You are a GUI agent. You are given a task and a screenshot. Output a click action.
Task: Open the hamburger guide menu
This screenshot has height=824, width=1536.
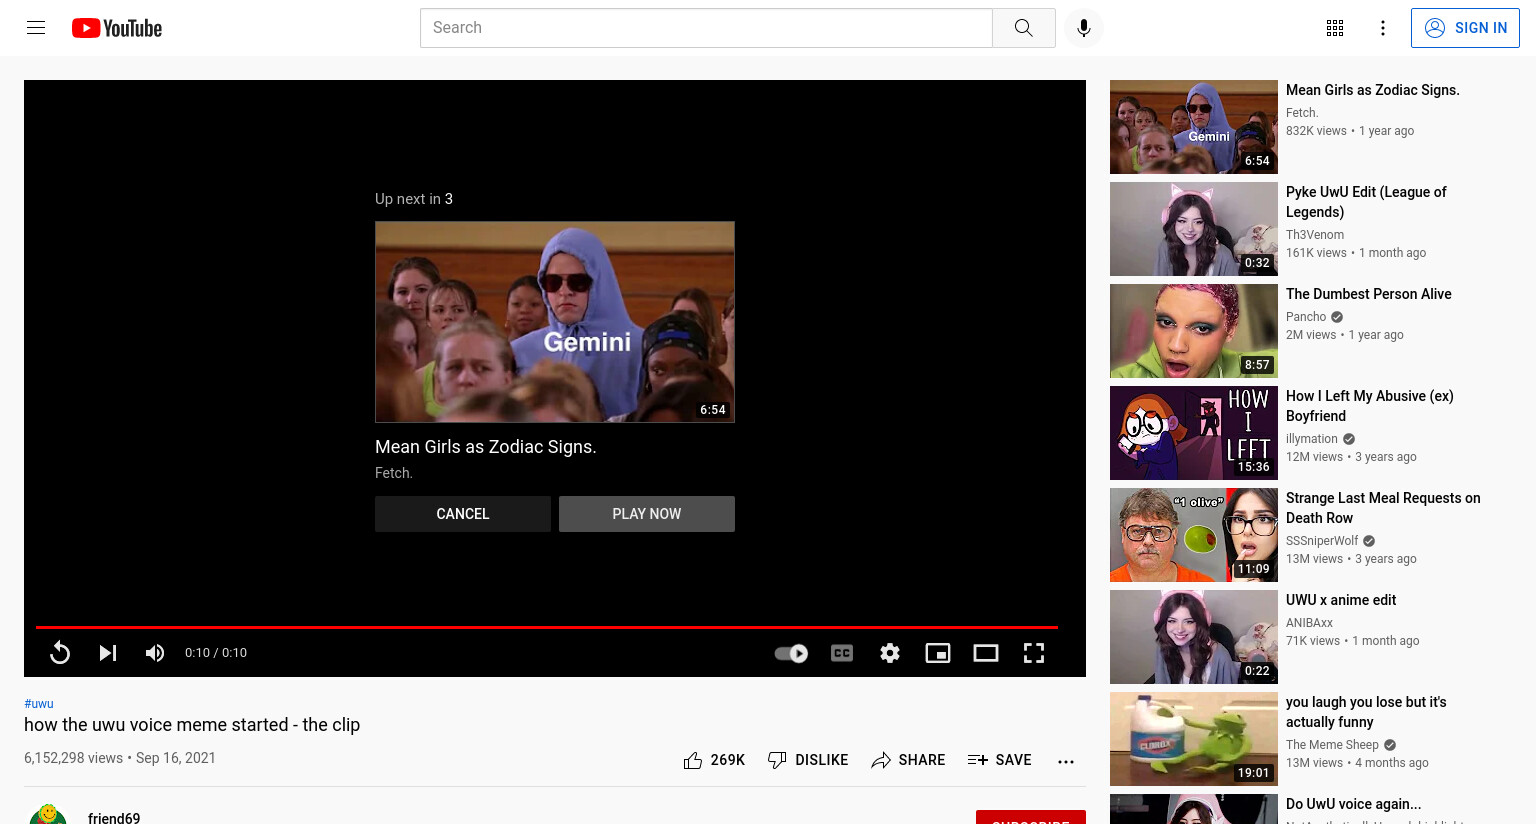point(36,28)
